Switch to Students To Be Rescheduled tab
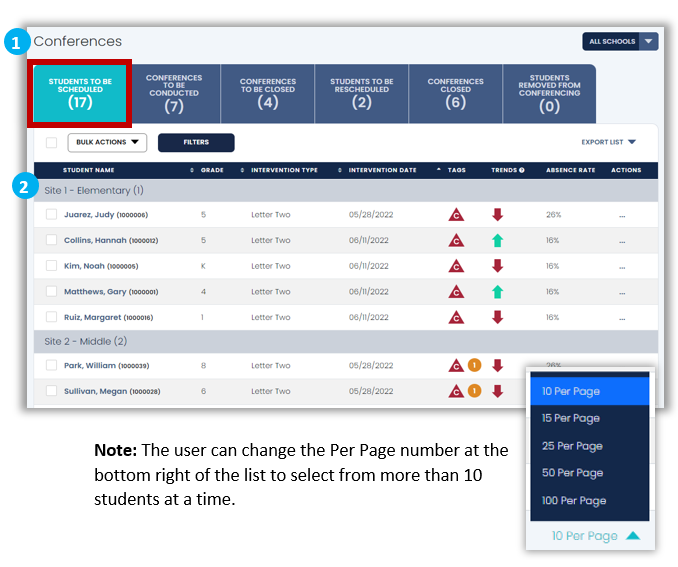The width and height of the screenshot is (678, 567). [361, 94]
